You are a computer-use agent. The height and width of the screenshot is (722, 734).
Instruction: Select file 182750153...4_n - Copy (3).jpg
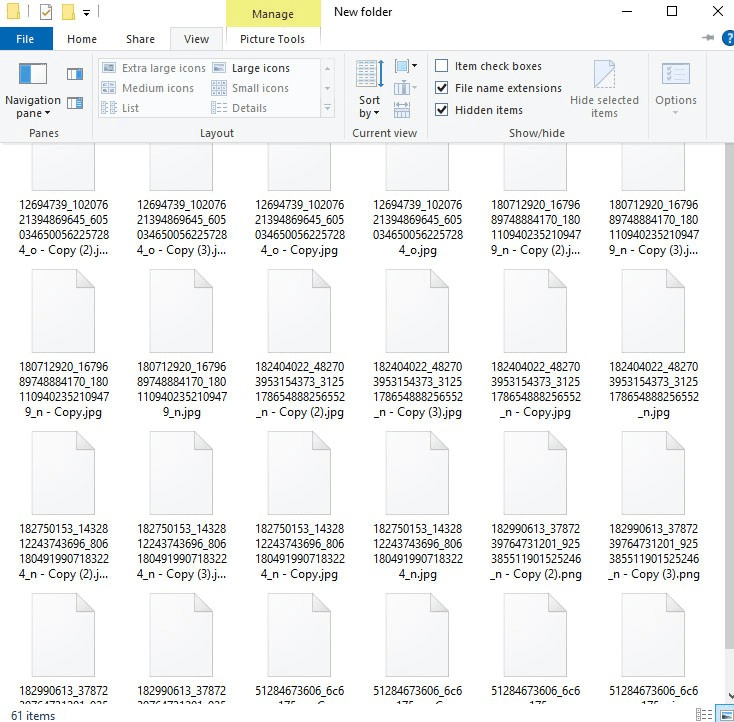point(182,506)
